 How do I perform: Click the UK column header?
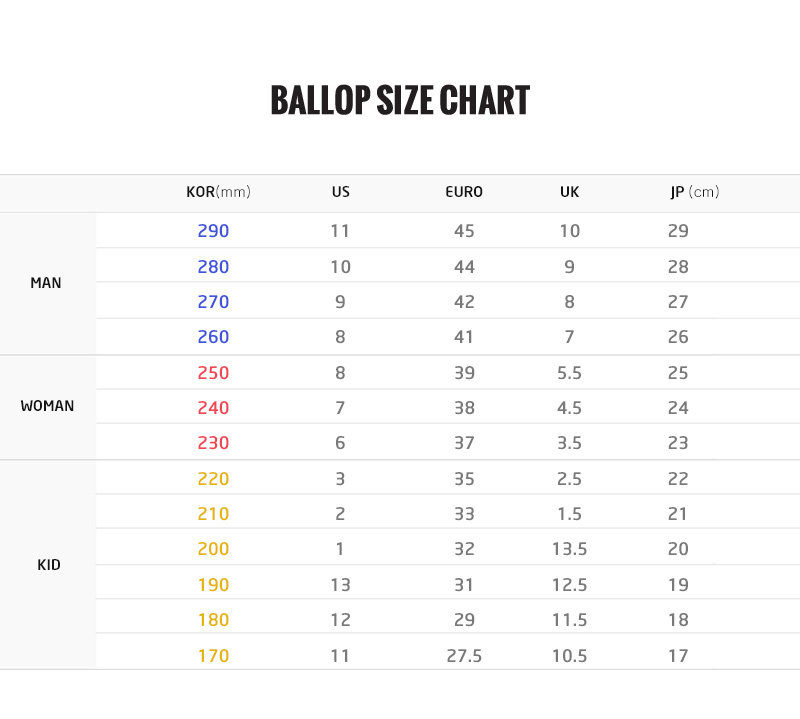pos(569,192)
